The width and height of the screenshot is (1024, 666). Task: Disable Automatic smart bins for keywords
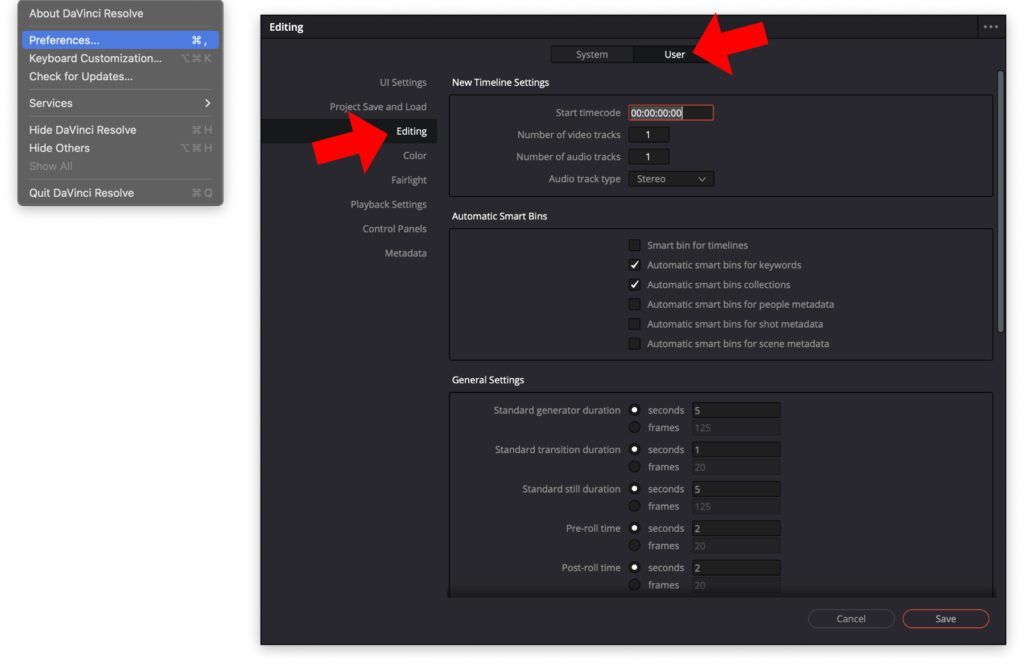[635, 264]
